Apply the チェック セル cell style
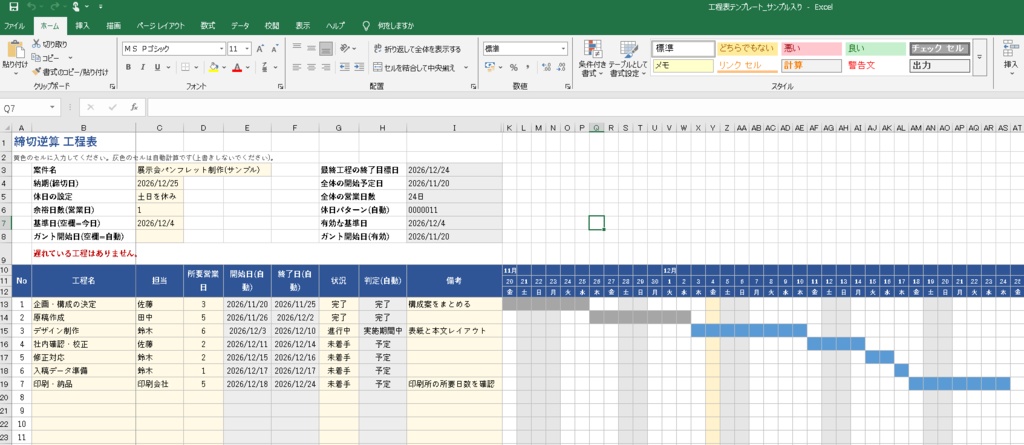This screenshot has height=445, width=1024. [x=940, y=48]
